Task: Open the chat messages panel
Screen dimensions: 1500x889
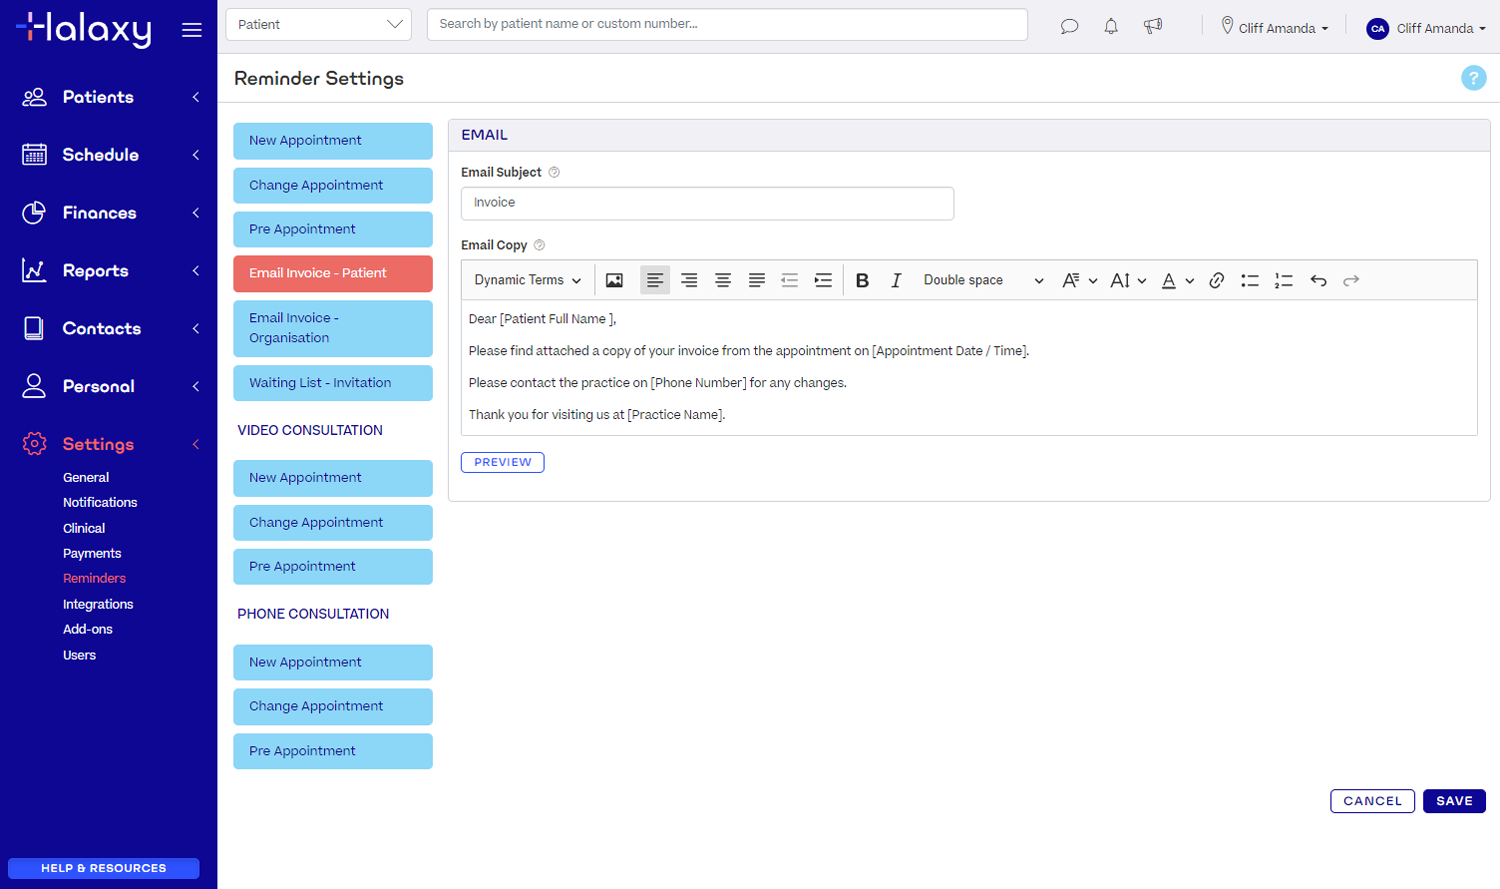Action: click(x=1069, y=27)
